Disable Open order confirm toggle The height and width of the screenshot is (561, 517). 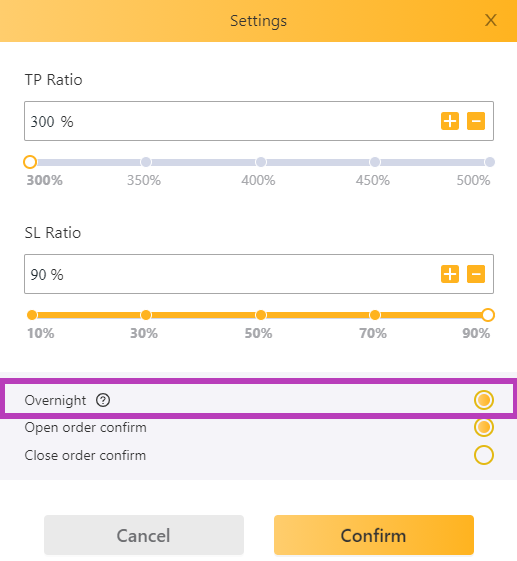[484, 427]
